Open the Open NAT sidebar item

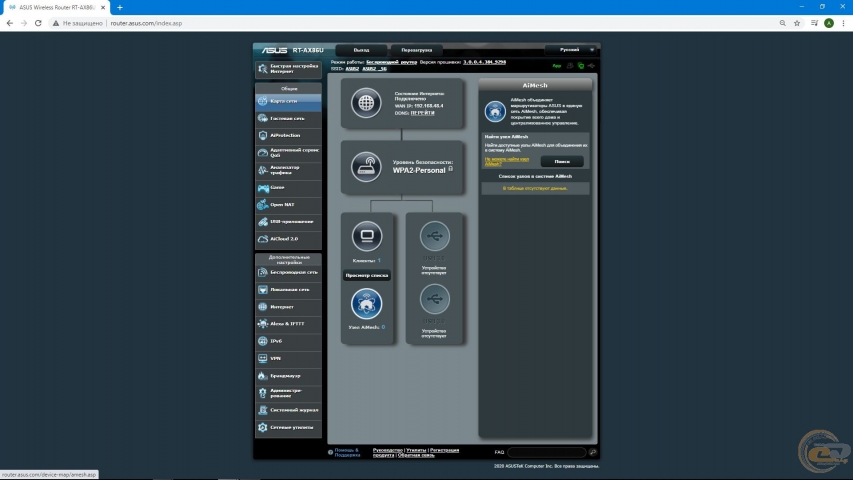[288, 205]
